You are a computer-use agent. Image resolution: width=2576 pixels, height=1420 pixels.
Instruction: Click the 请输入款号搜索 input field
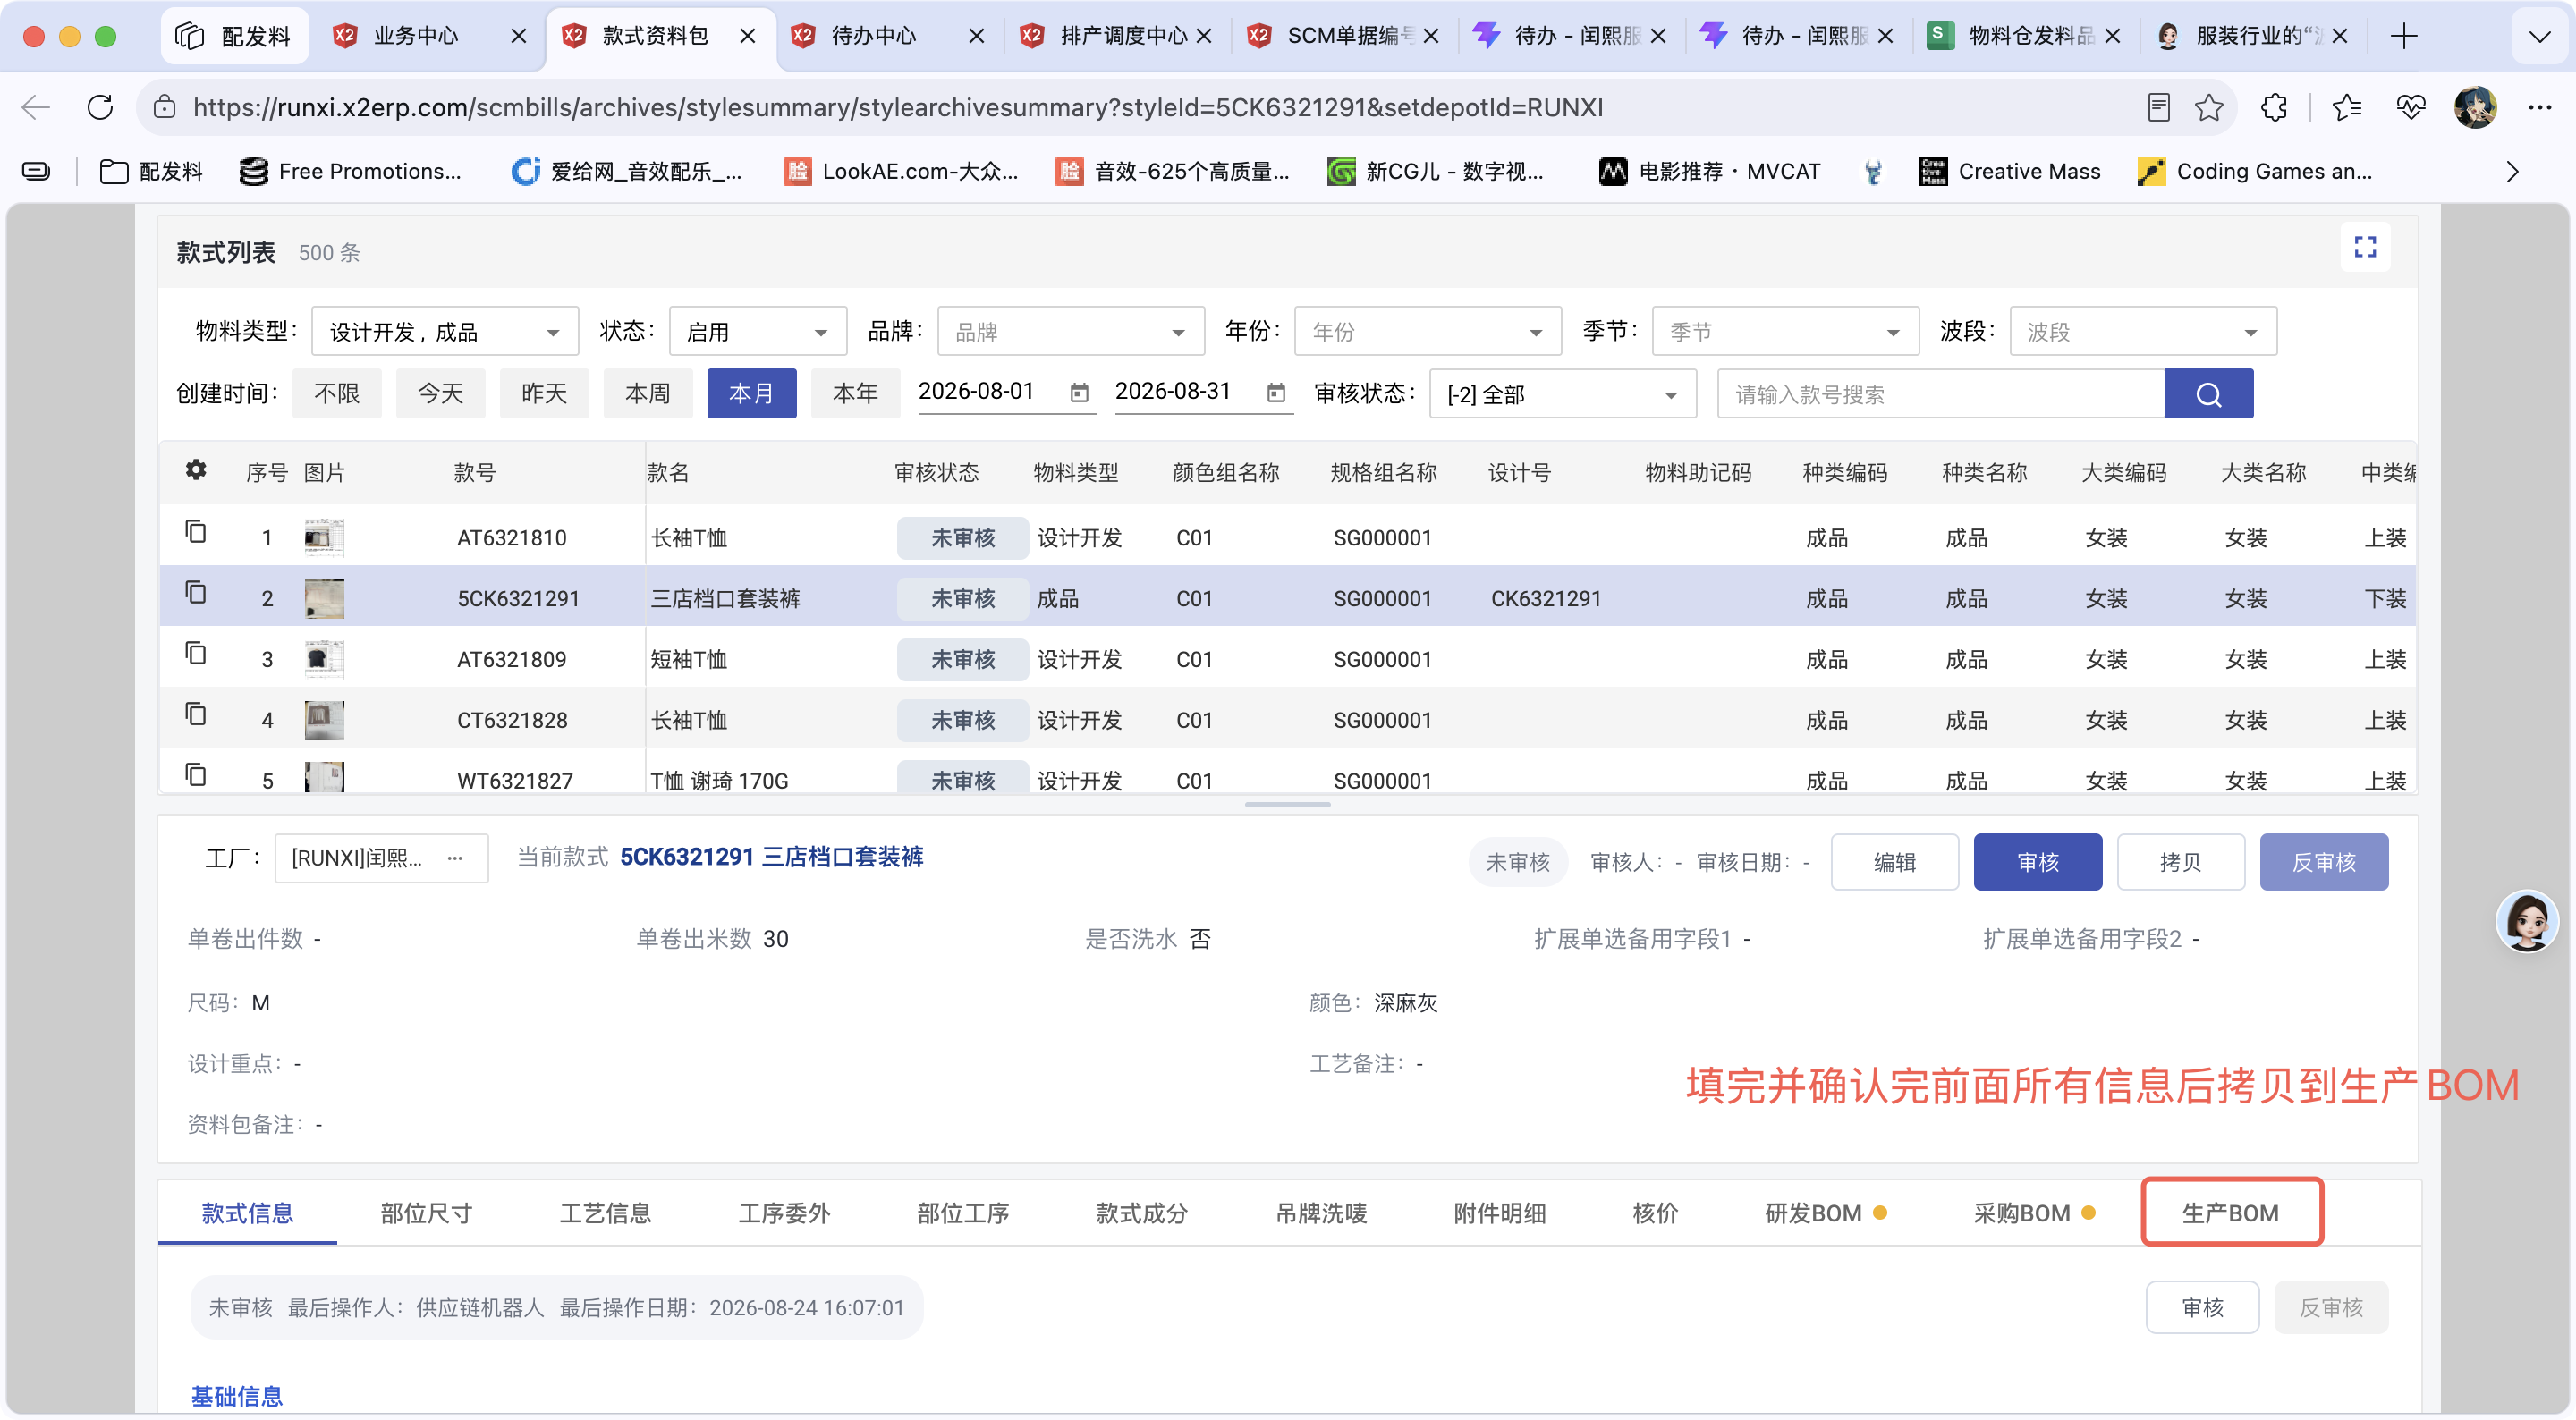pos(1940,394)
